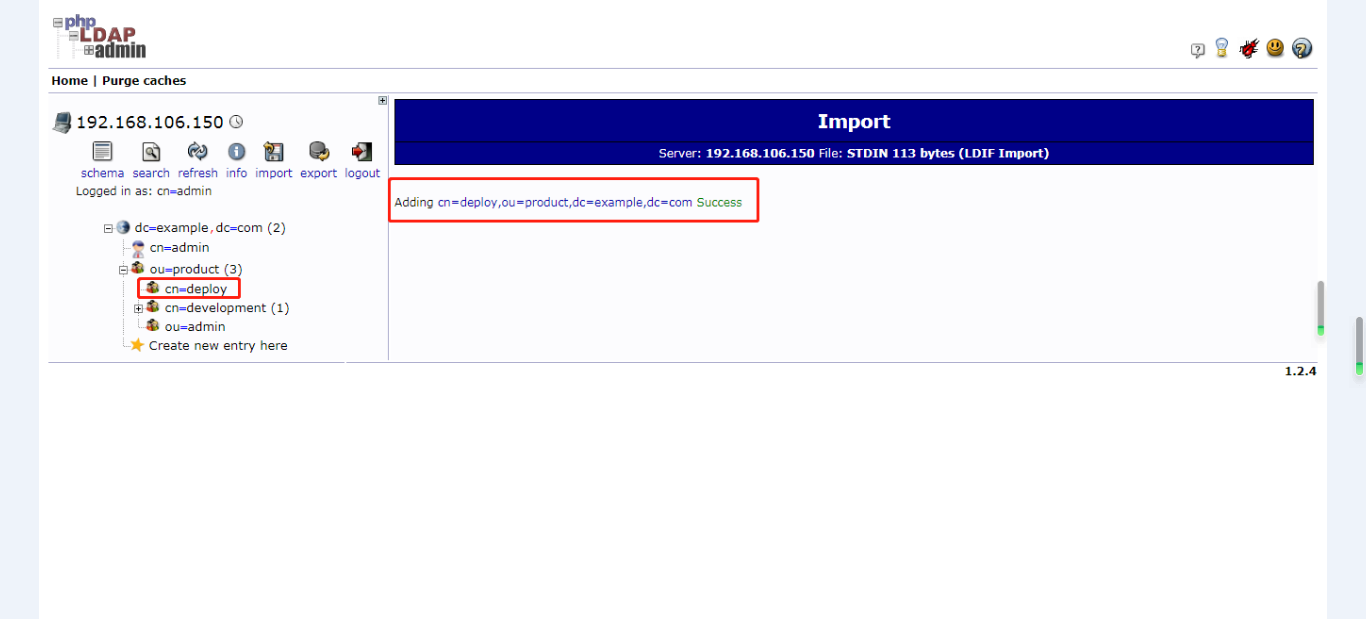Collapse the dc=example,dc=com tree node
This screenshot has width=1366, height=619.
coord(107,227)
